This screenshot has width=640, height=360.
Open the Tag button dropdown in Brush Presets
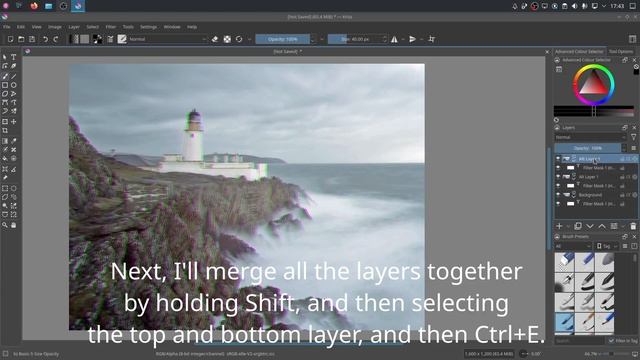[x=607, y=246]
